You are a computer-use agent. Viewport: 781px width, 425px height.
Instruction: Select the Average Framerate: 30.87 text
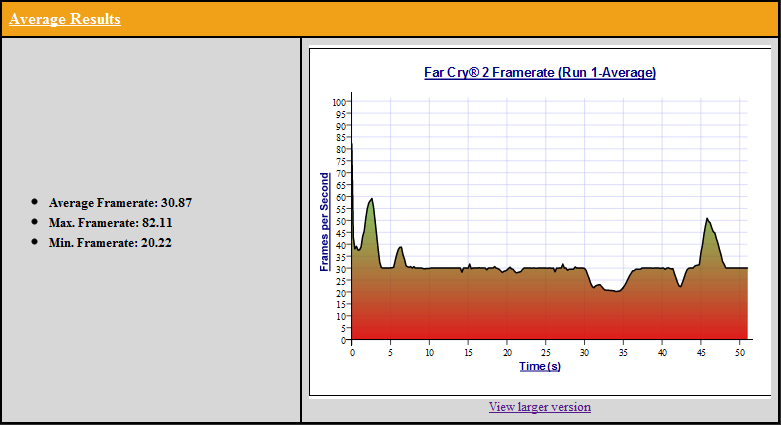[x=120, y=203]
